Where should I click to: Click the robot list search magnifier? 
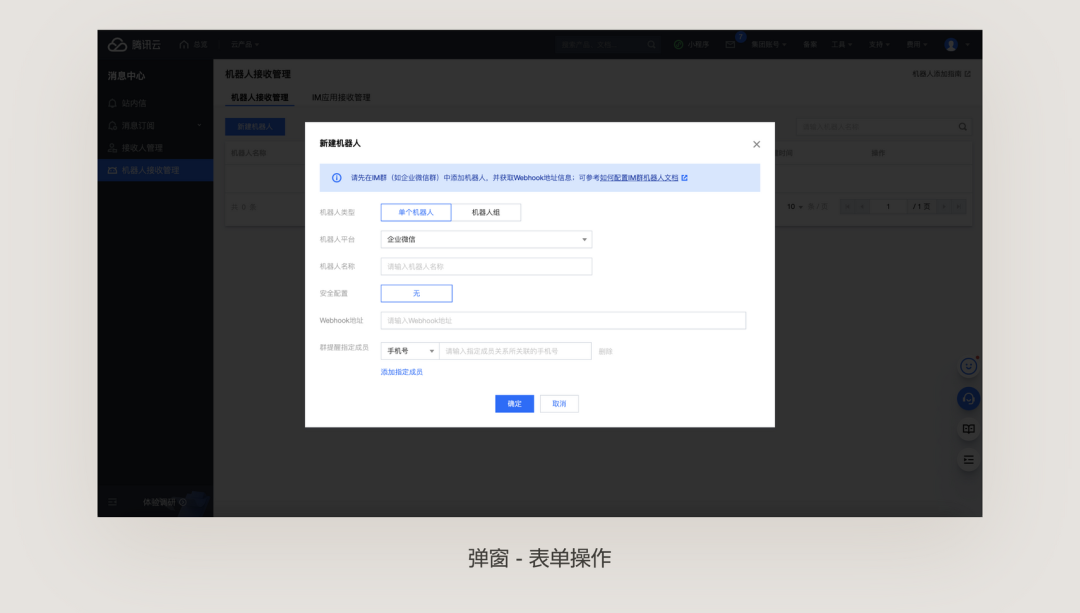[x=963, y=127]
